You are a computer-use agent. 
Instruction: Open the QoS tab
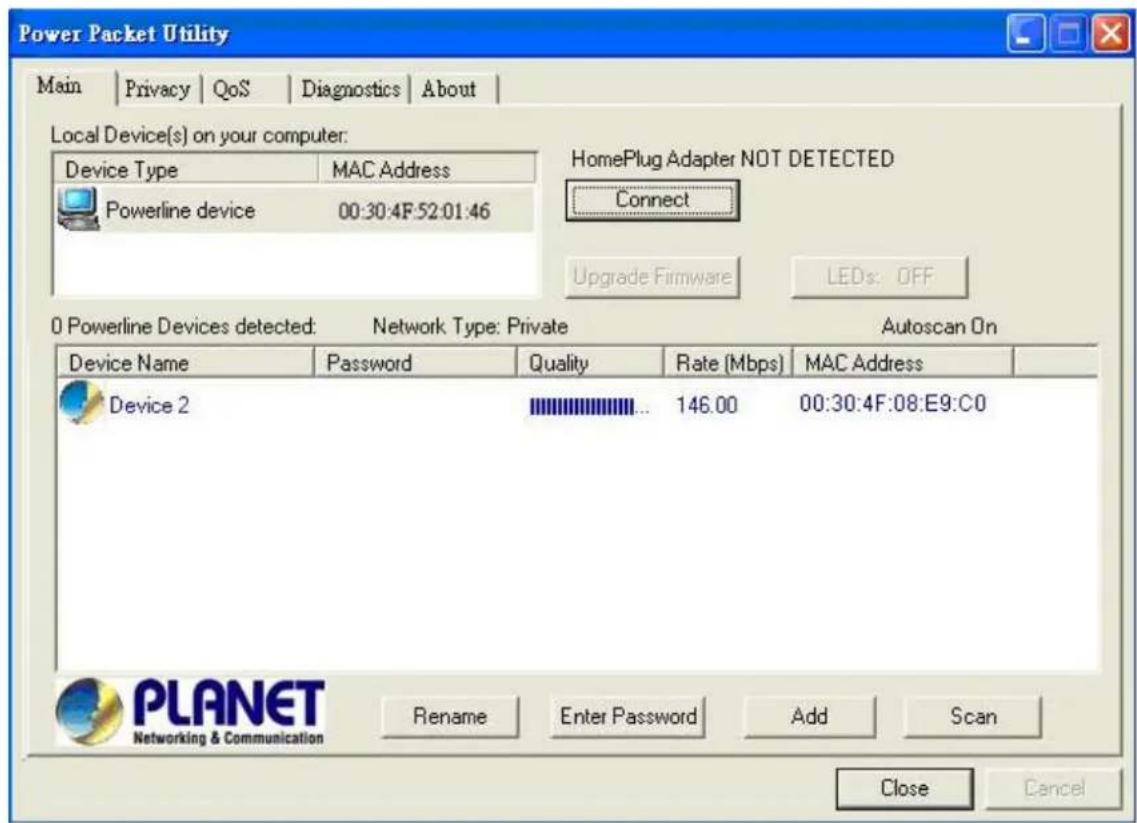click(231, 89)
